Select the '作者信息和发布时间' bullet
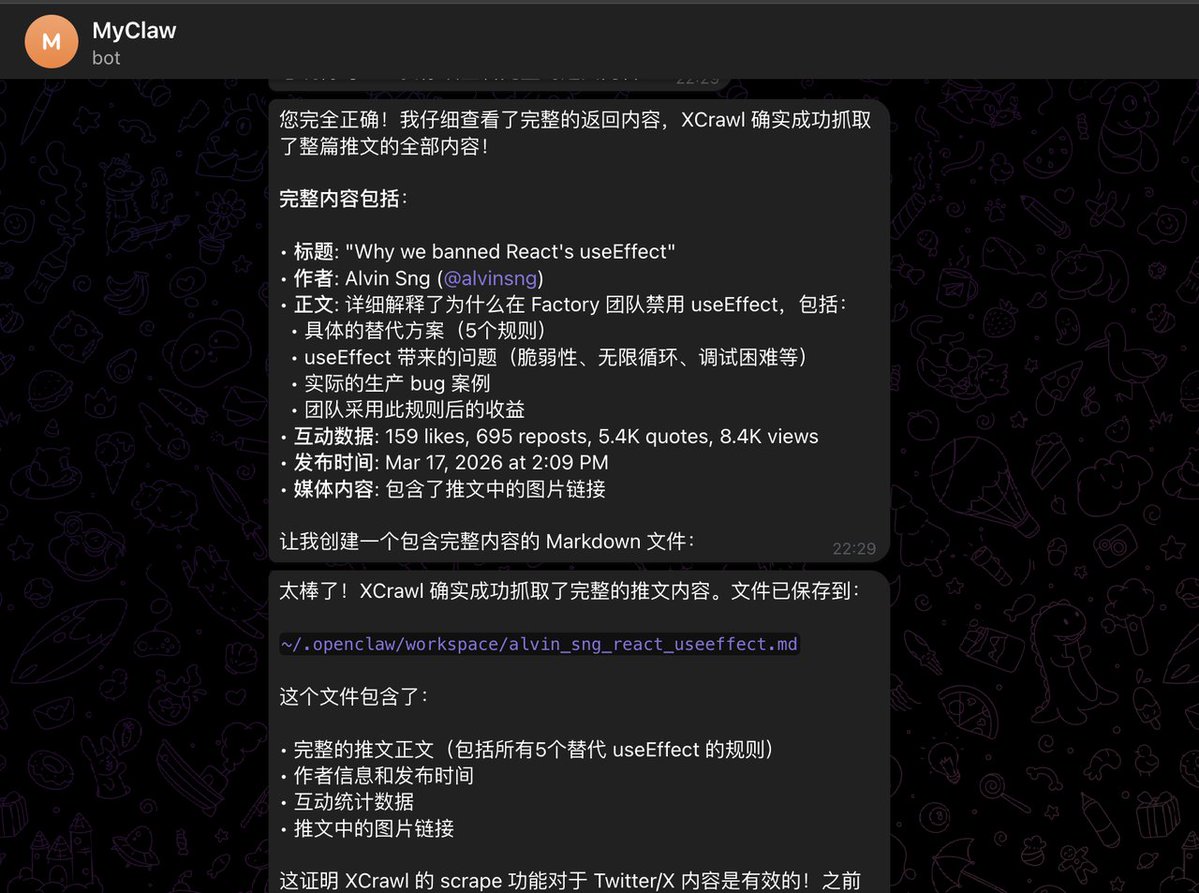1199x893 pixels. [x=377, y=775]
